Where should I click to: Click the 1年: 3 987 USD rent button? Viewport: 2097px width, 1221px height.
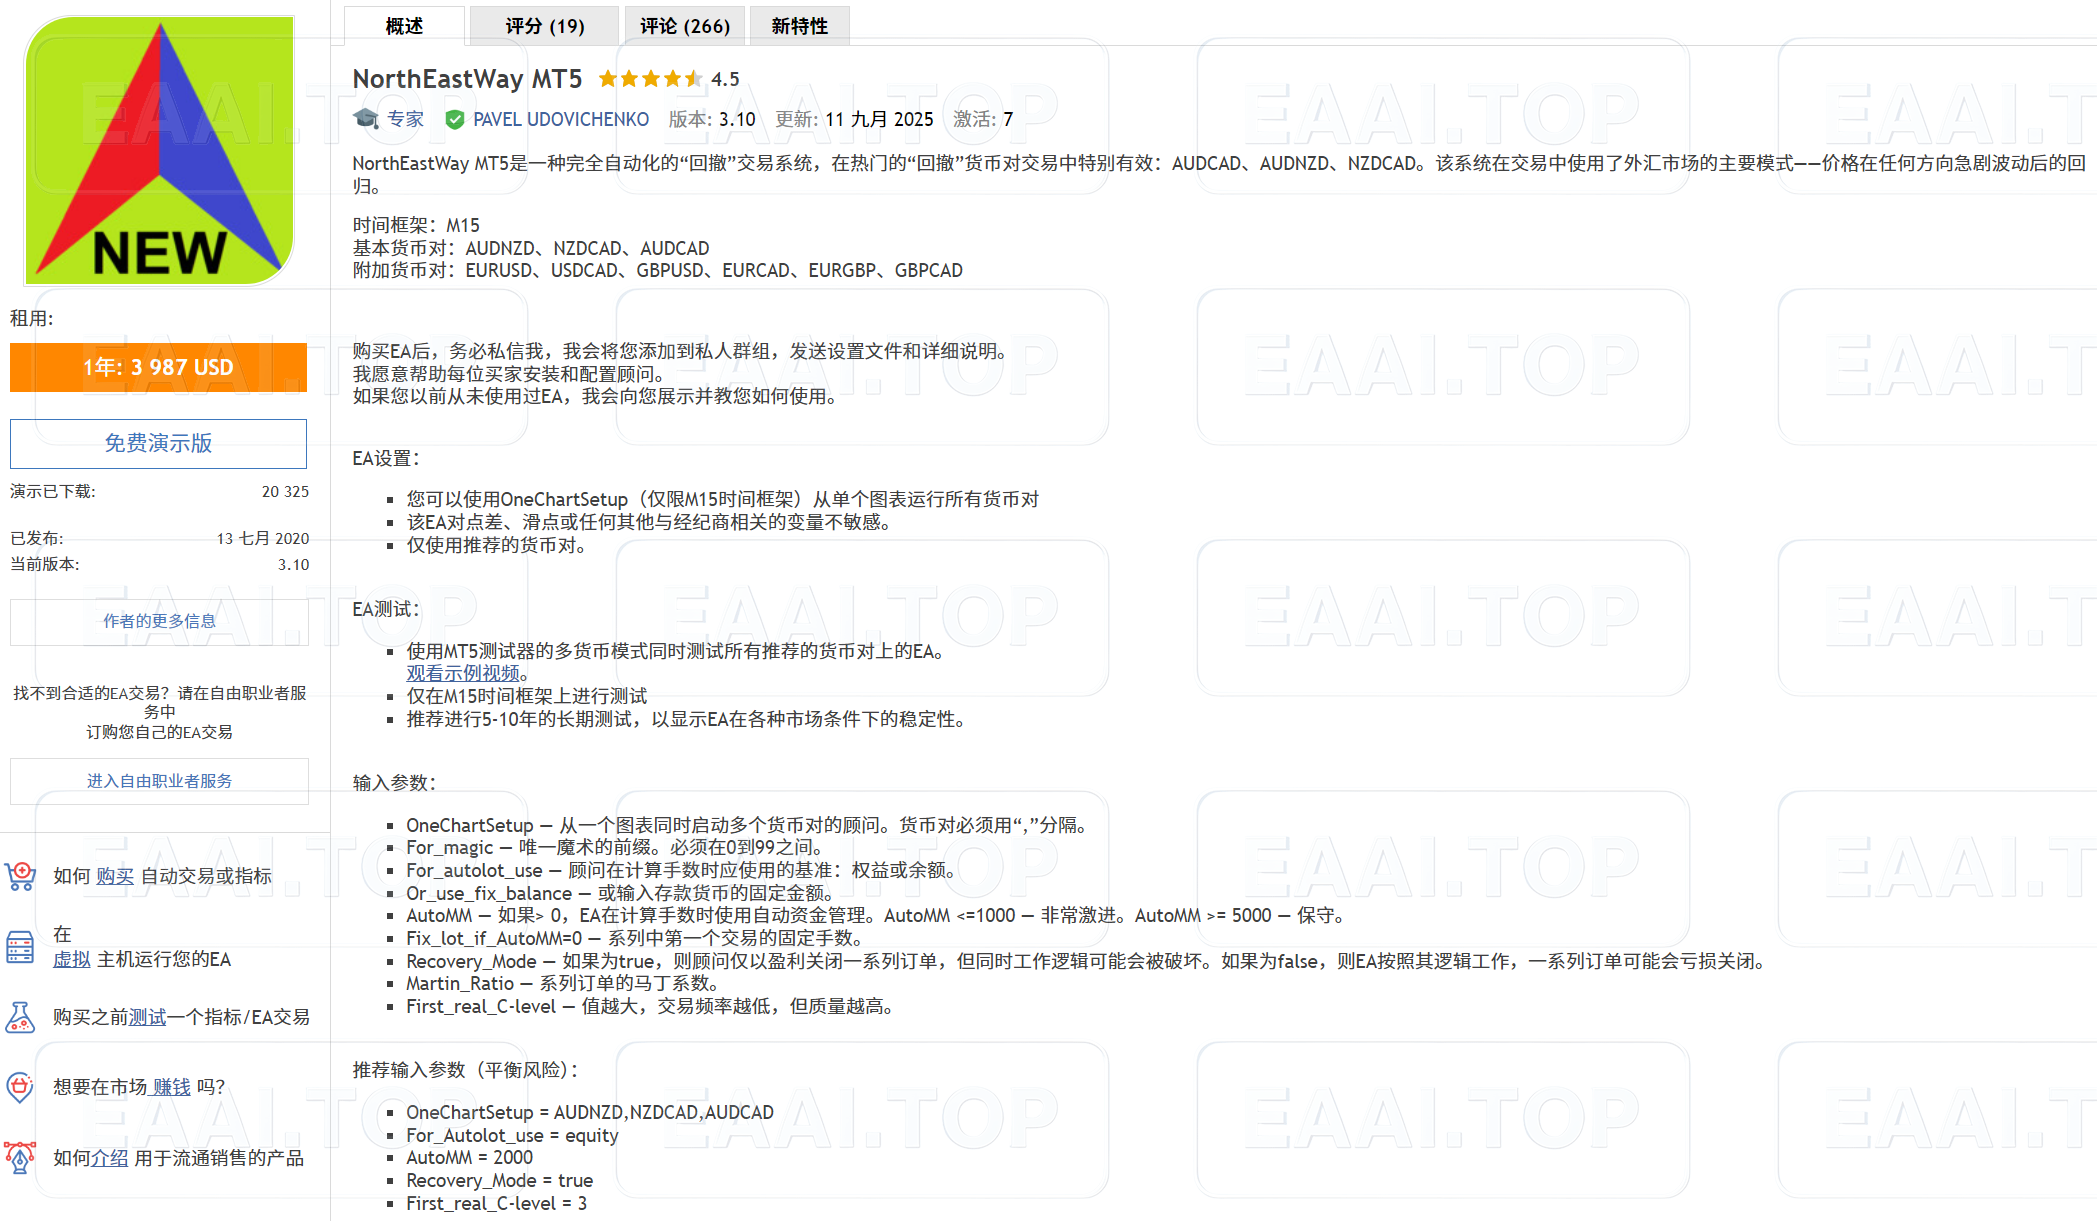[x=158, y=367]
